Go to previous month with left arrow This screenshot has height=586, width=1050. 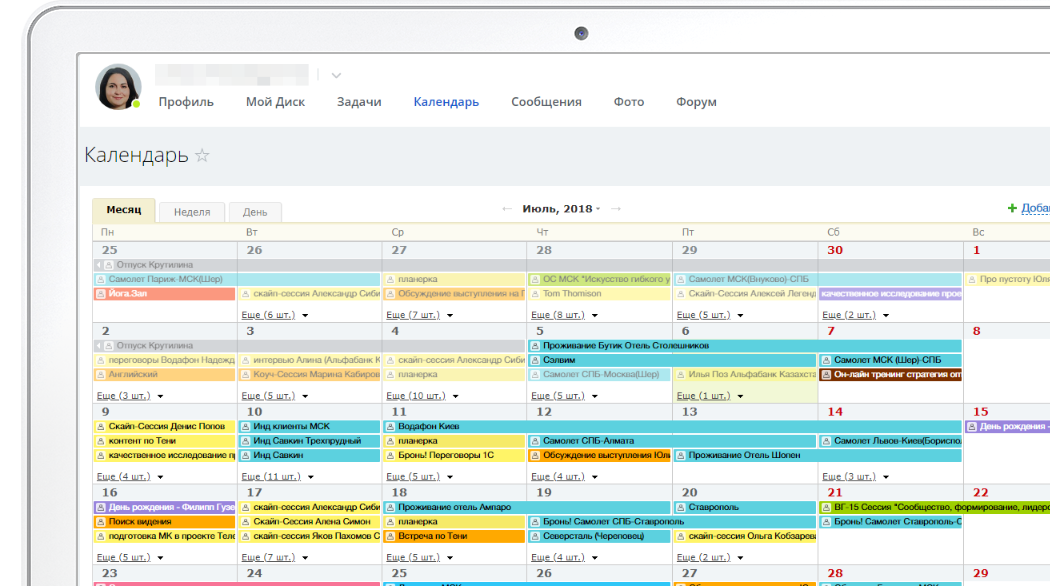point(507,209)
